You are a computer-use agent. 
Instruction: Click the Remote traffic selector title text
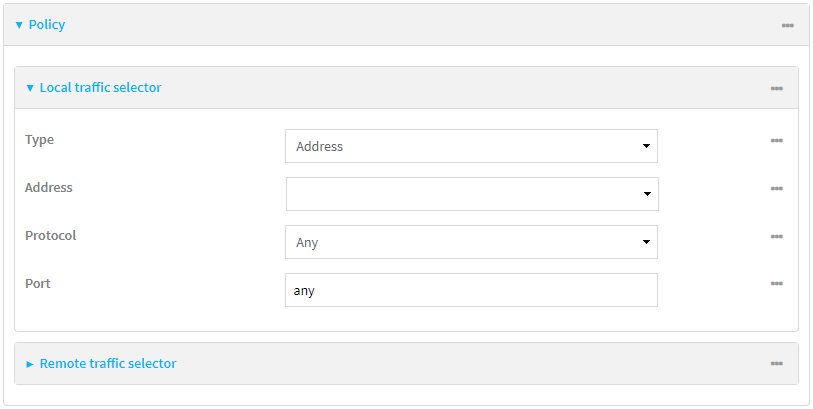pos(108,364)
